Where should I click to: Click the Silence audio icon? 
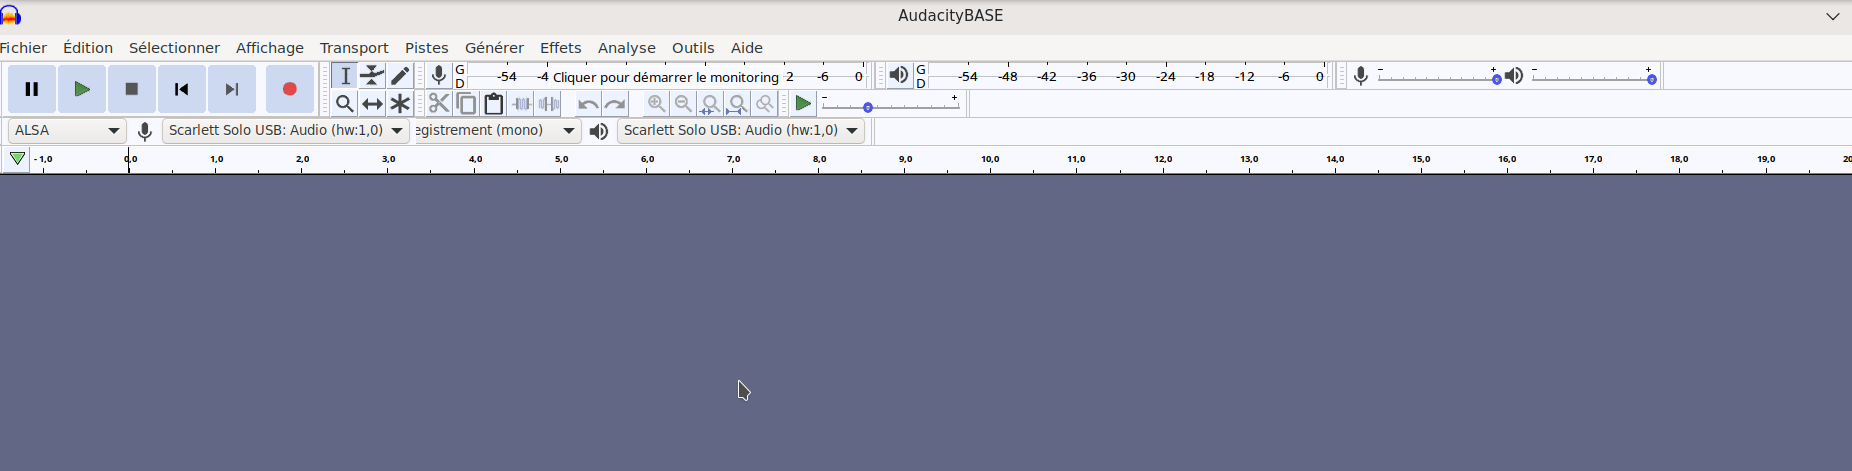[549, 103]
